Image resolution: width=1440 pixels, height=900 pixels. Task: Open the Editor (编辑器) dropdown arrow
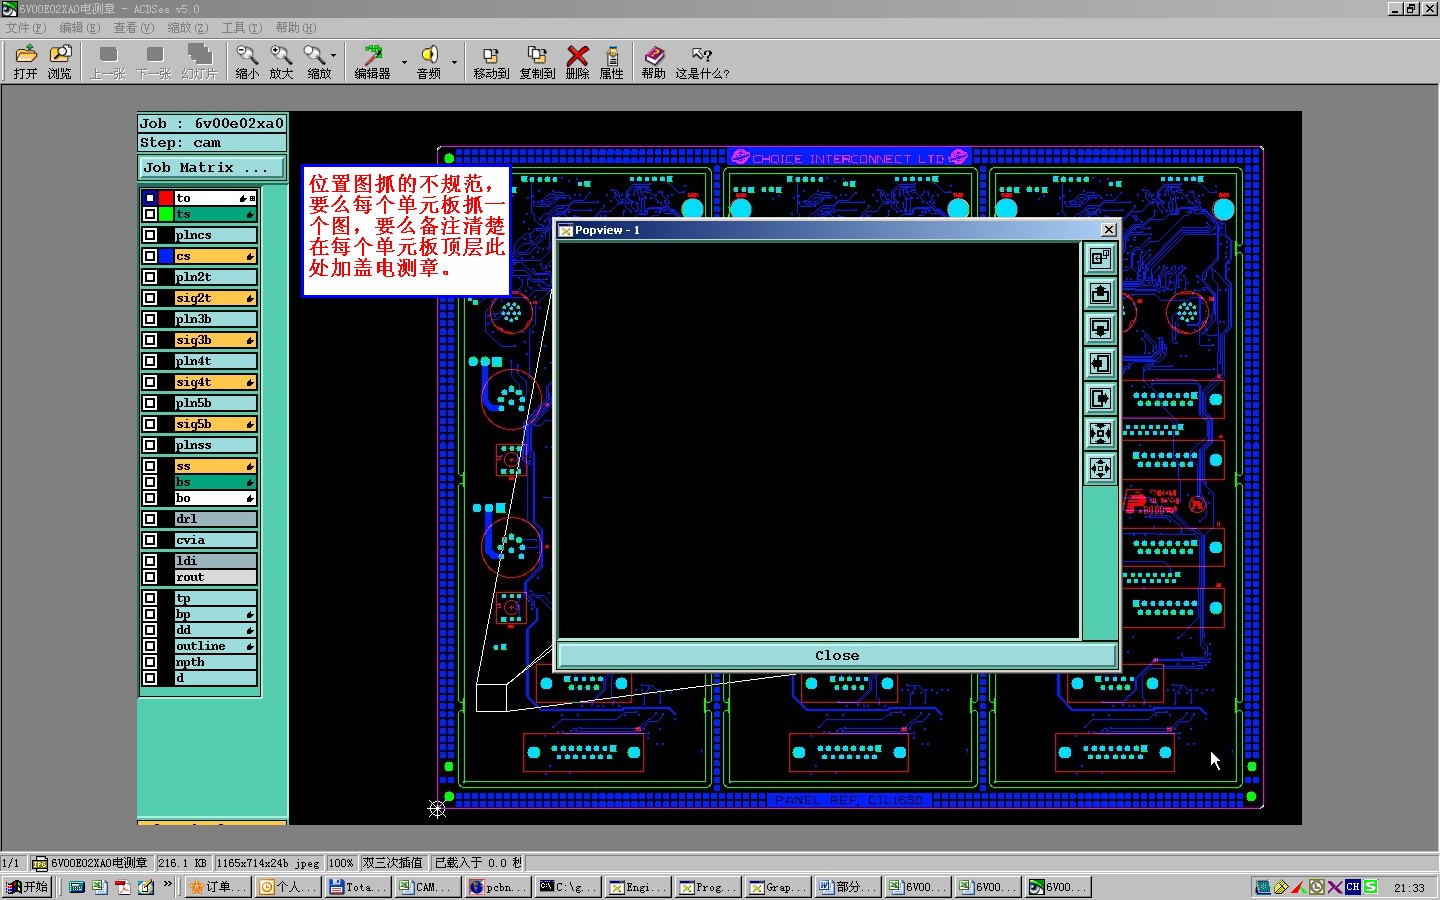404,62
